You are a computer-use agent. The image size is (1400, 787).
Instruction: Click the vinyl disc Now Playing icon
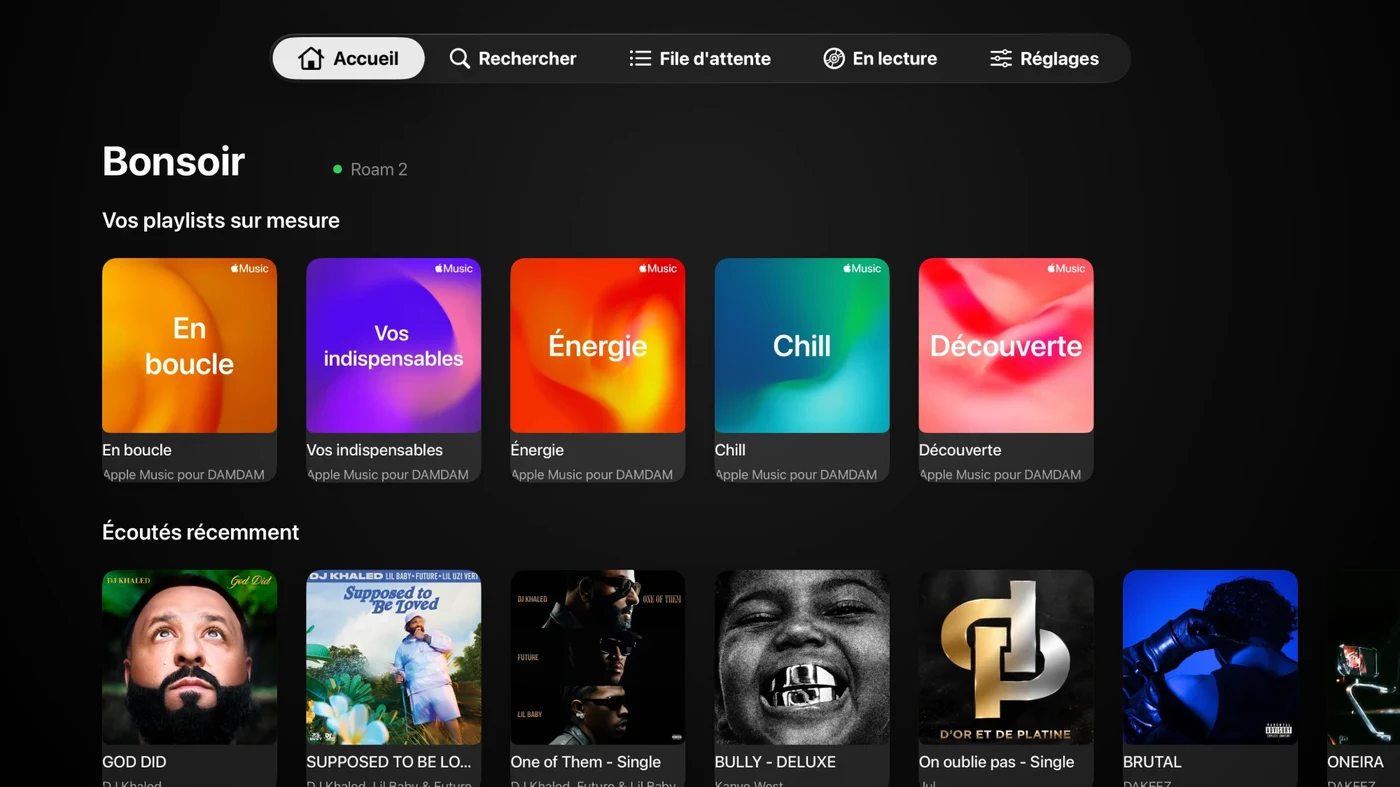click(x=834, y=59)
